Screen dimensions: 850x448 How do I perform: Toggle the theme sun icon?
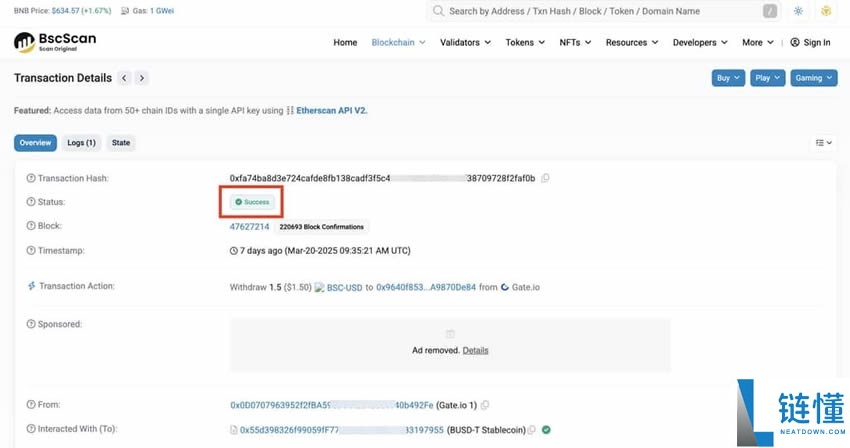point(798,11)
